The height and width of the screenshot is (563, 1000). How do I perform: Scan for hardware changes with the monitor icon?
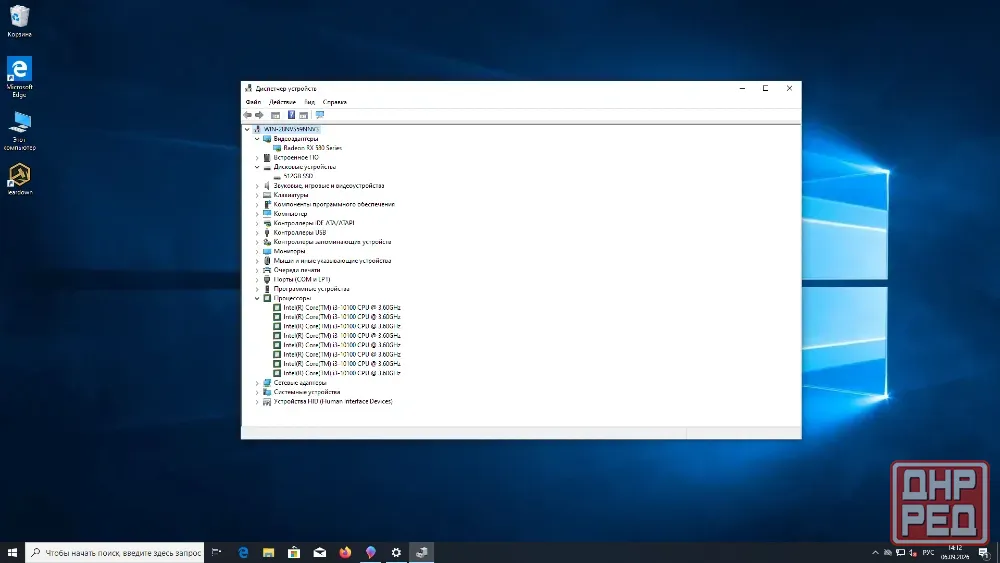coord(320,115)
